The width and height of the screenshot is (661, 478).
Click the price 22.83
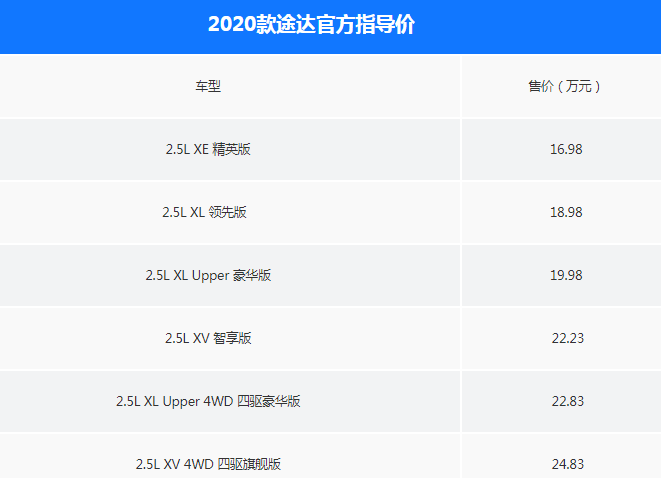[568, 401]
